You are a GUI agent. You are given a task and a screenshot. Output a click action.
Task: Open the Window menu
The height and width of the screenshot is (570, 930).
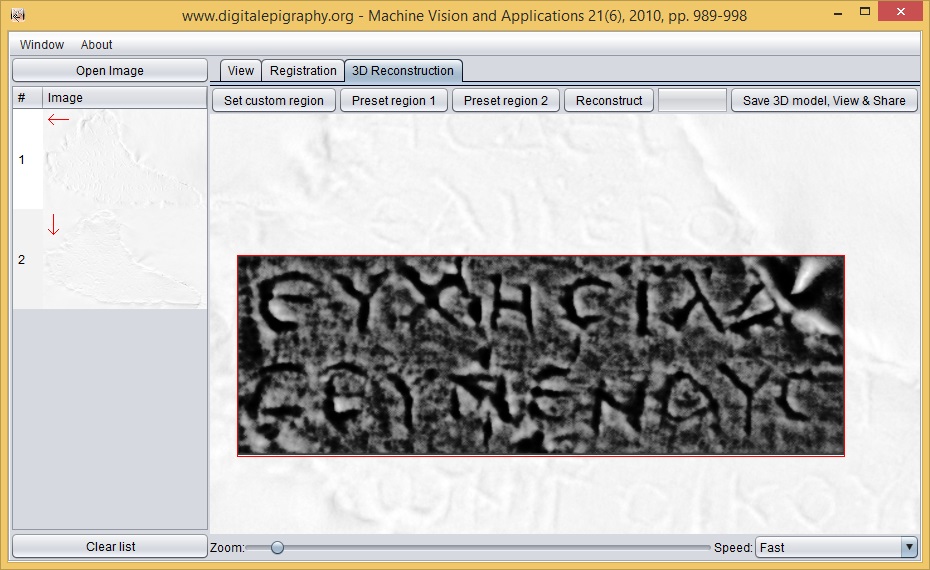point(42,45)
